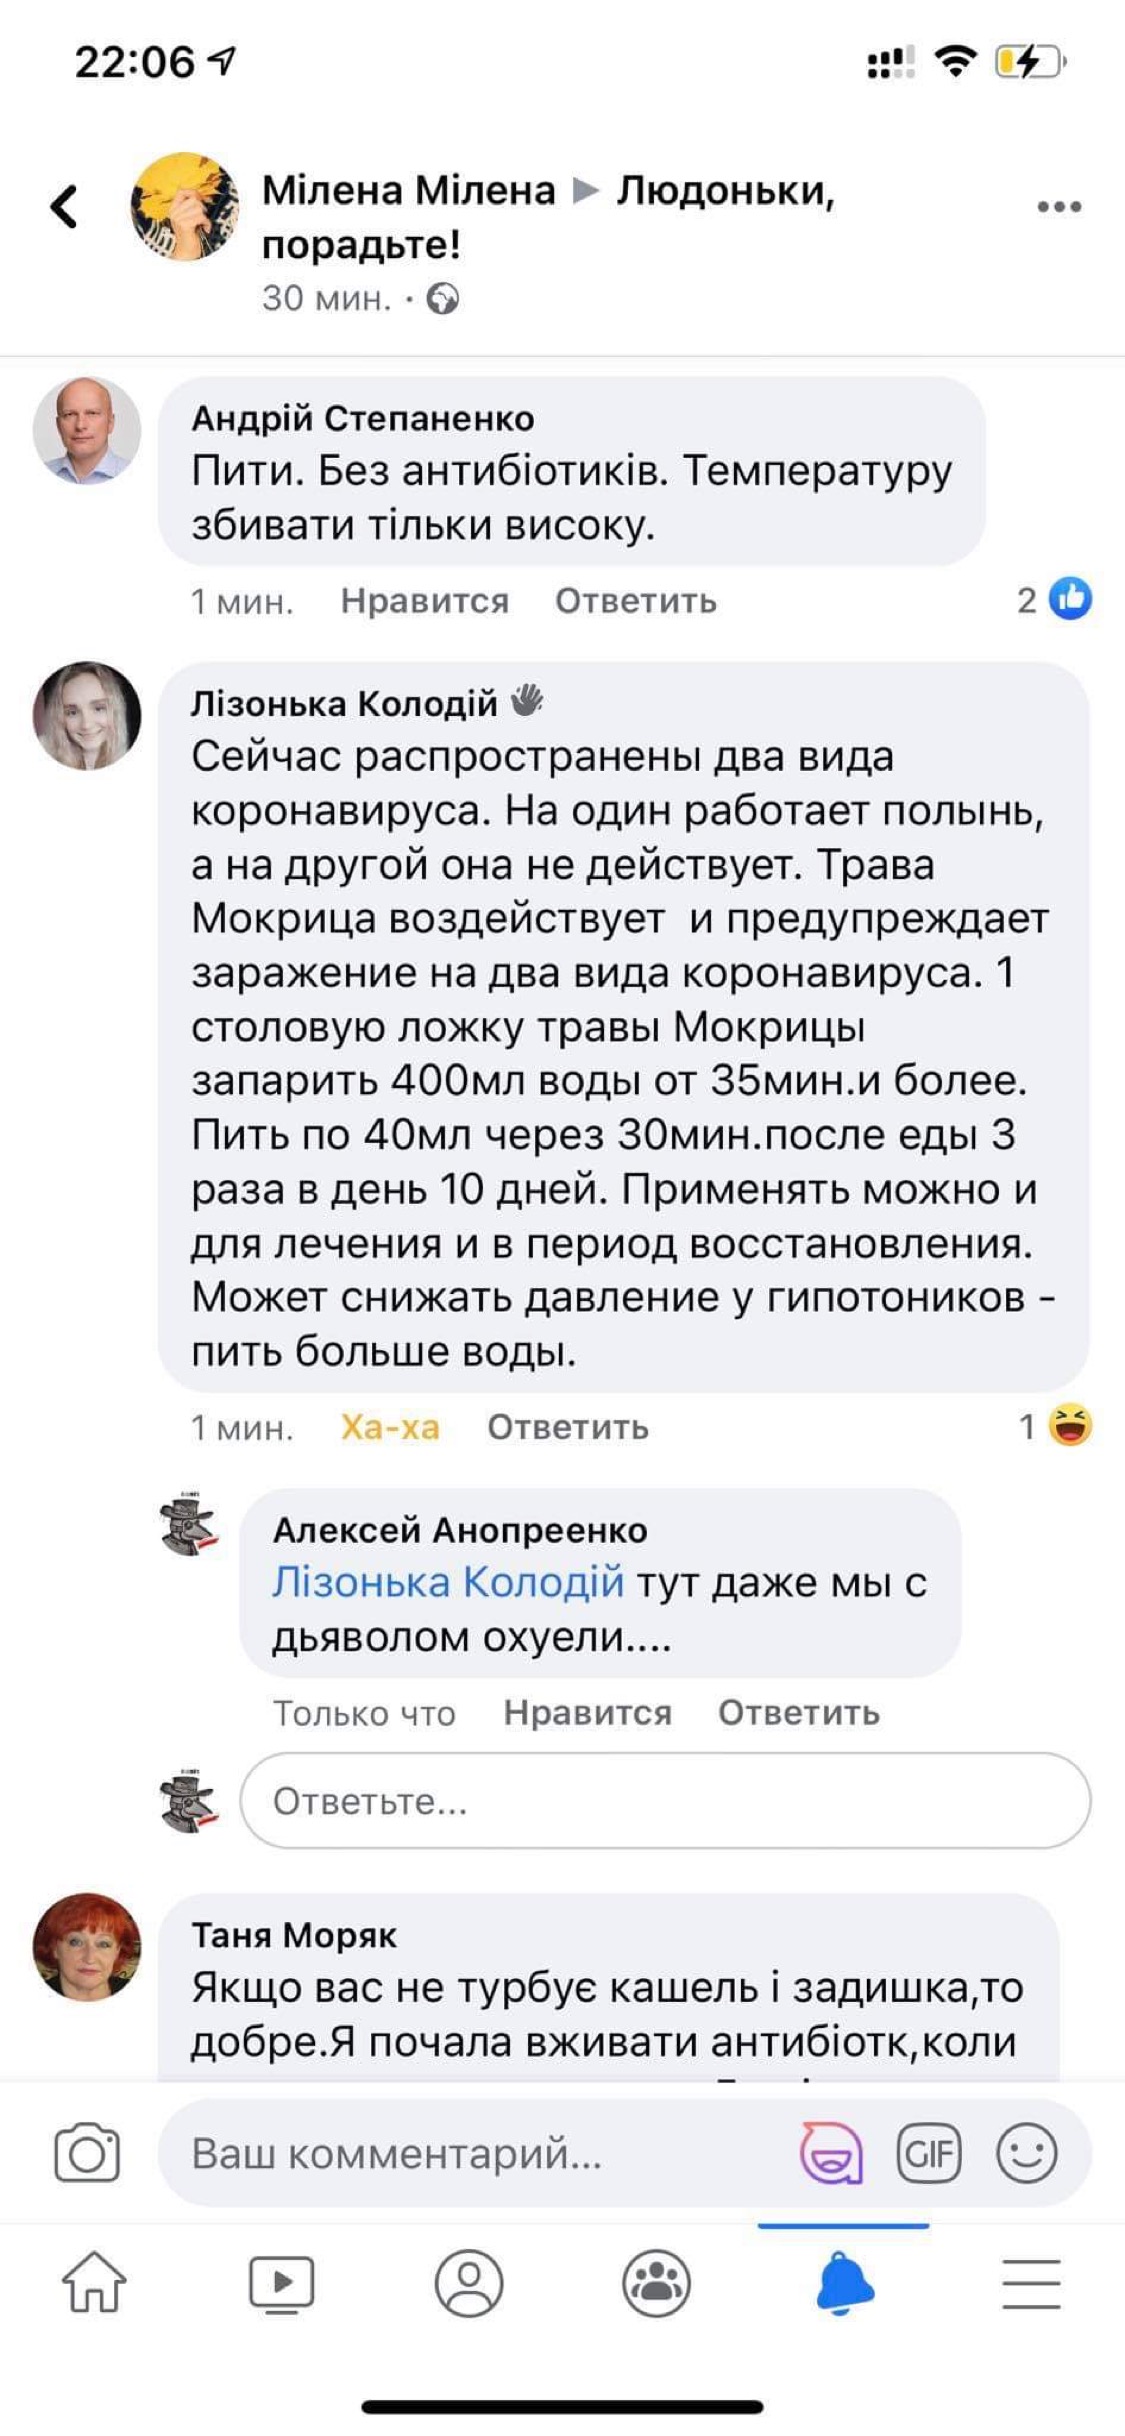1125x2436 pixels.
Task: Go to the Home feed tab
Action: click(94, 2283)
